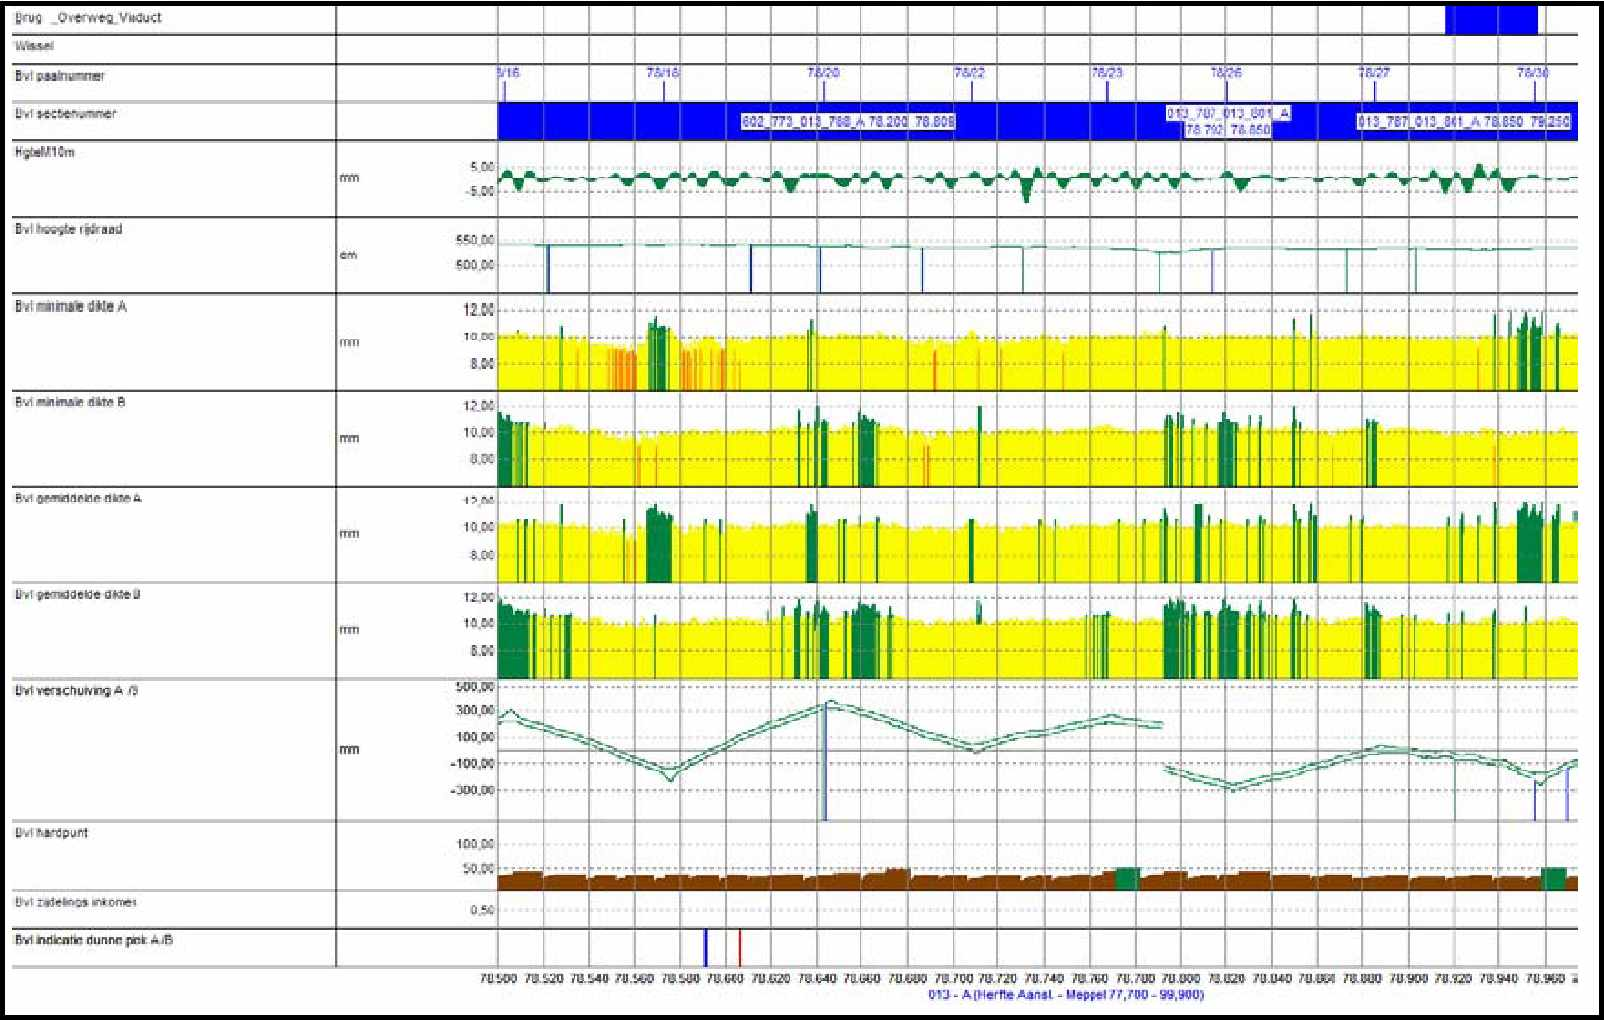The width and height of the screenshot is (1604, 1020).
Task: Click section label ending 78.200 78.808
Action: 848,122
